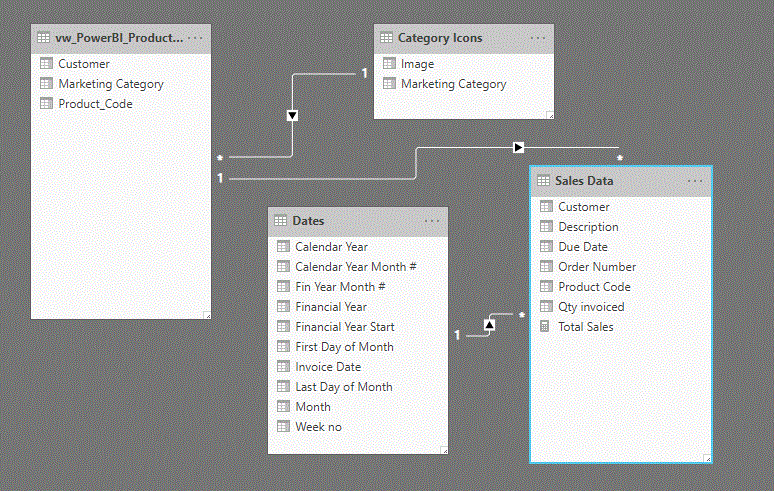Click resize handle of vw_PowerBI_Product table

click(x=207, y=315)
